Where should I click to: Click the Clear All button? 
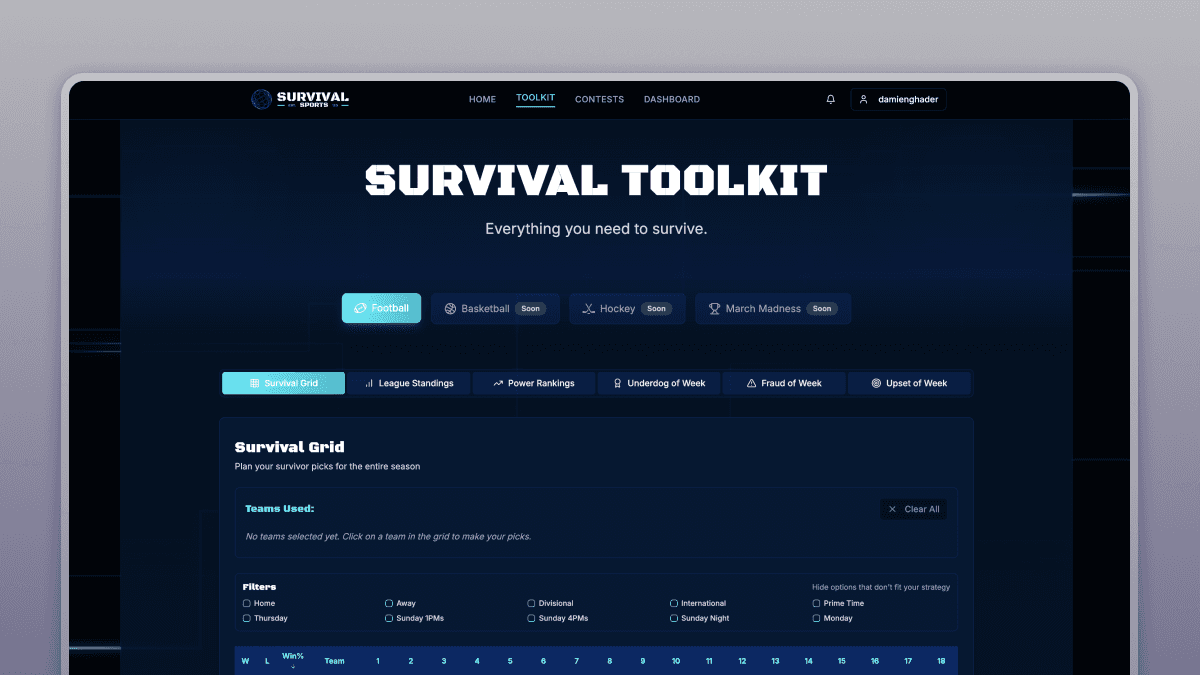coord(913,509)
